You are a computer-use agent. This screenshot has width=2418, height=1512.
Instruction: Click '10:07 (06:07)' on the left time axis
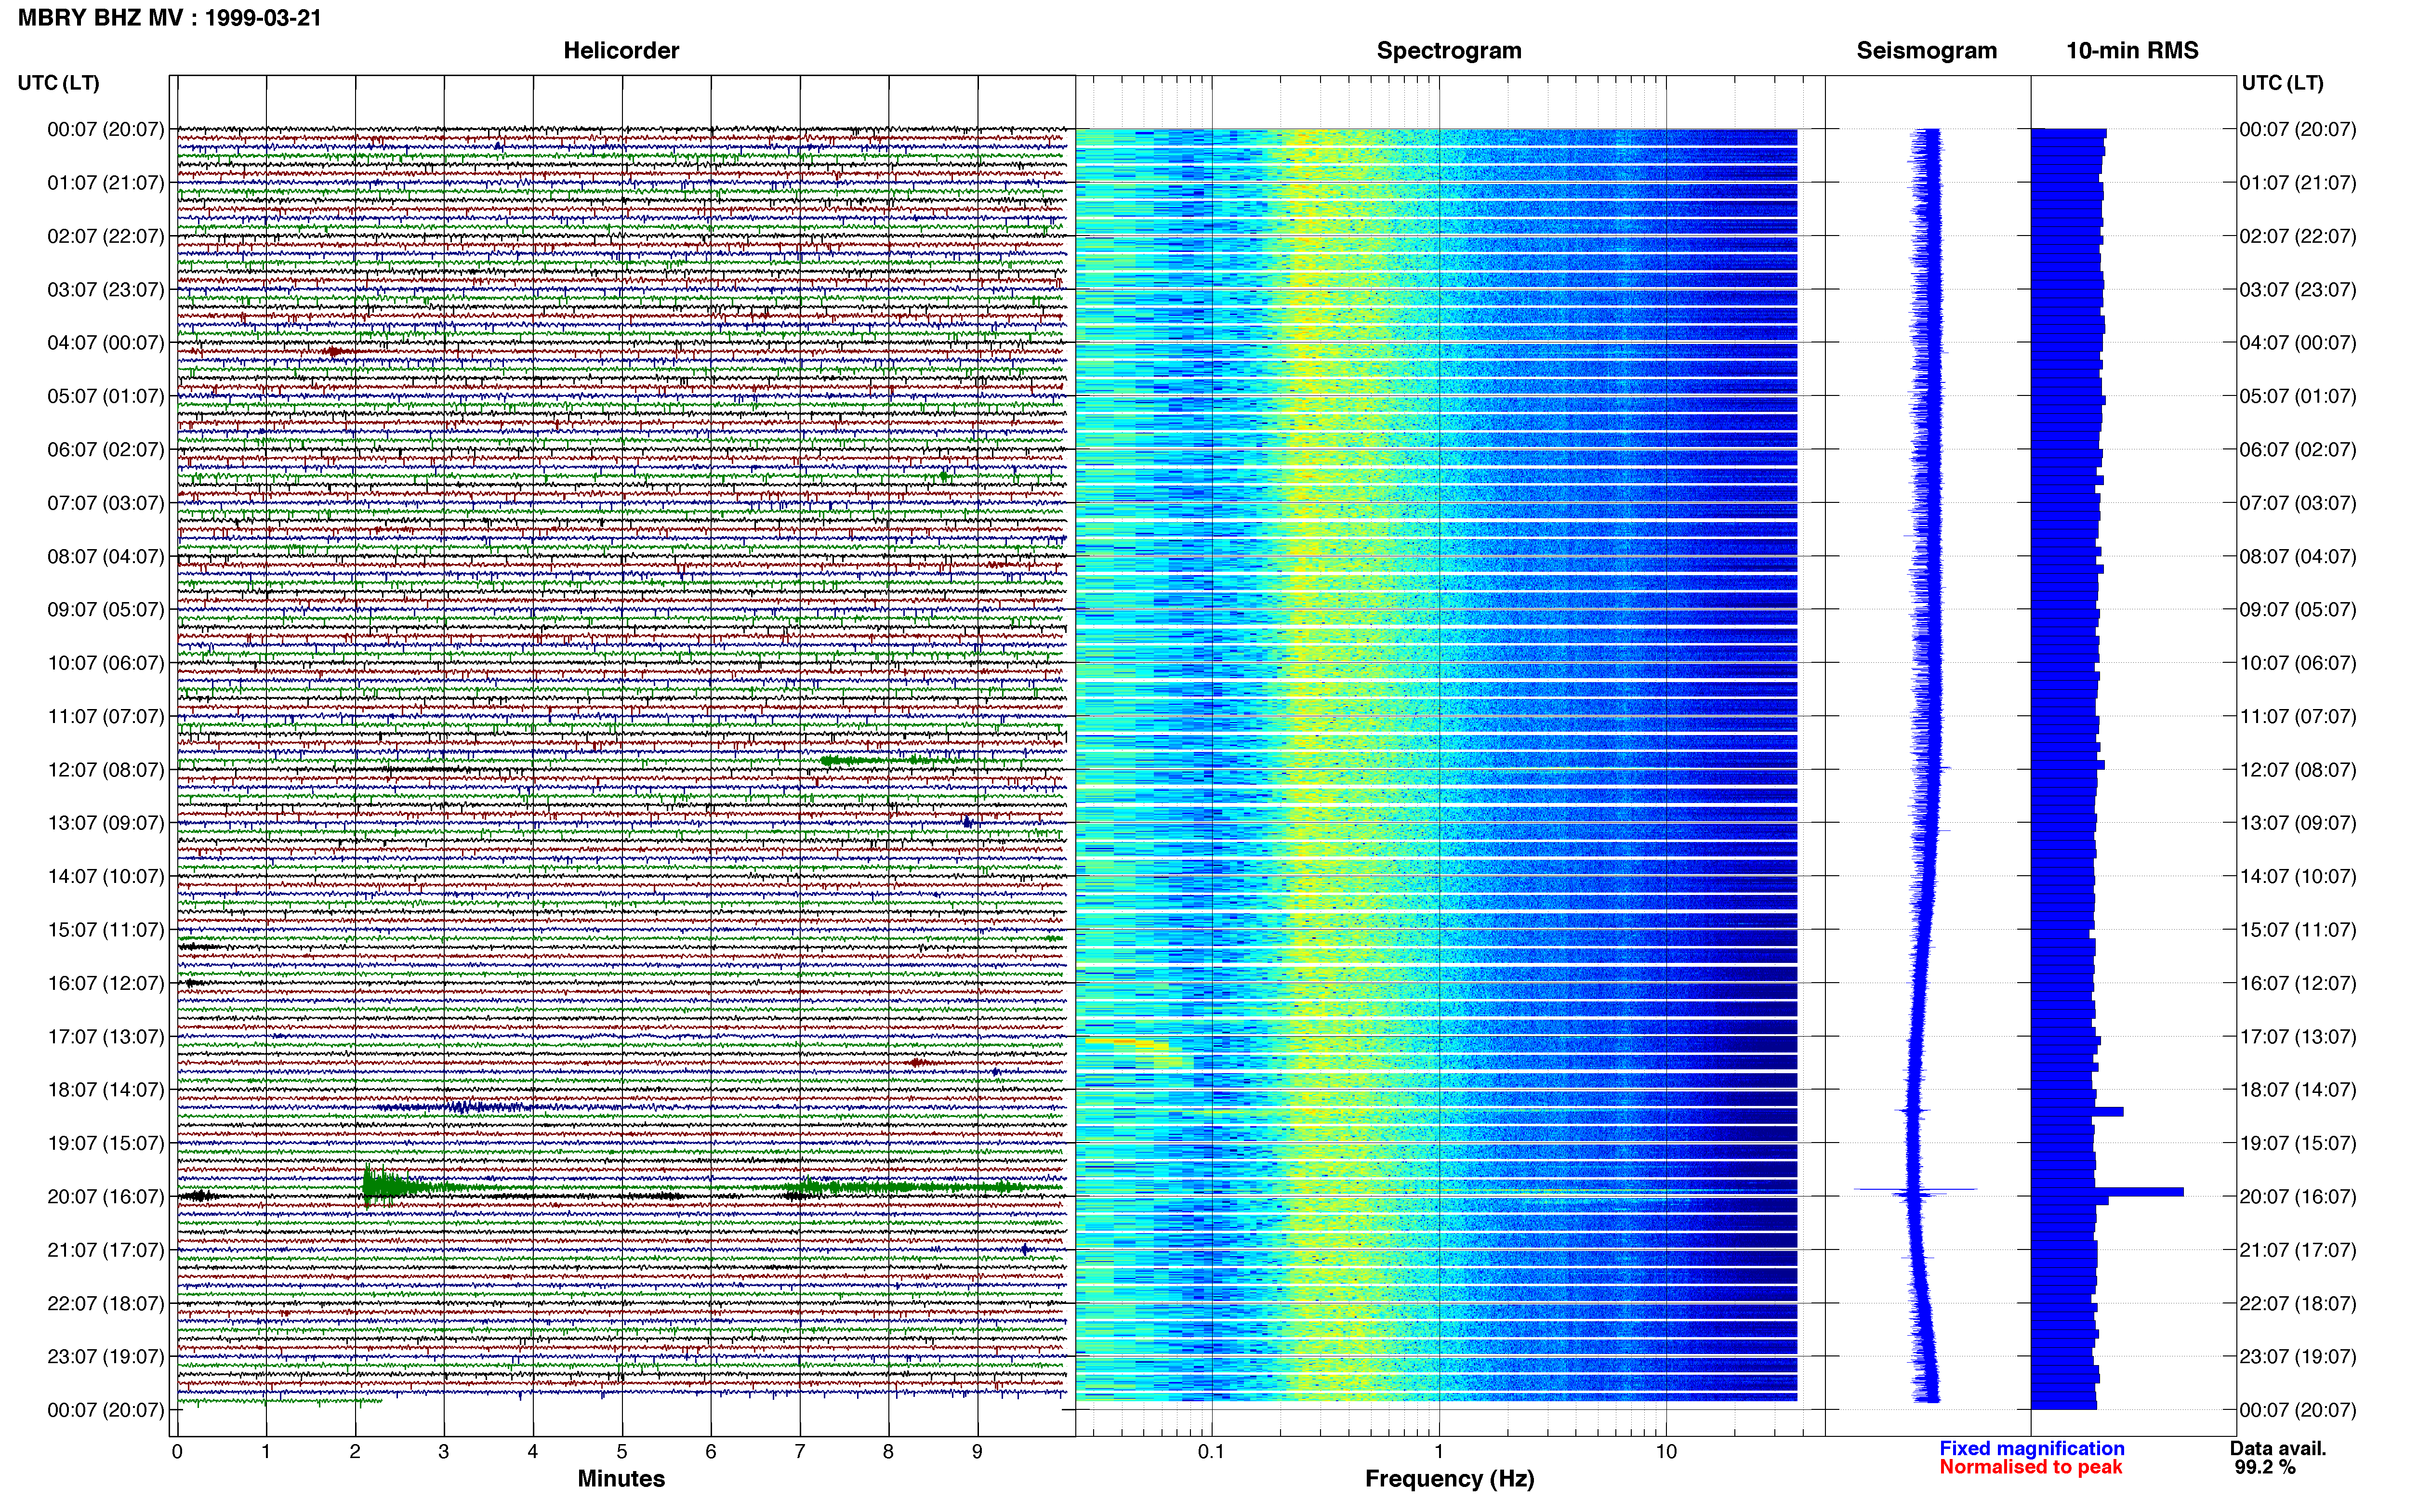click(x=105, y=663)
